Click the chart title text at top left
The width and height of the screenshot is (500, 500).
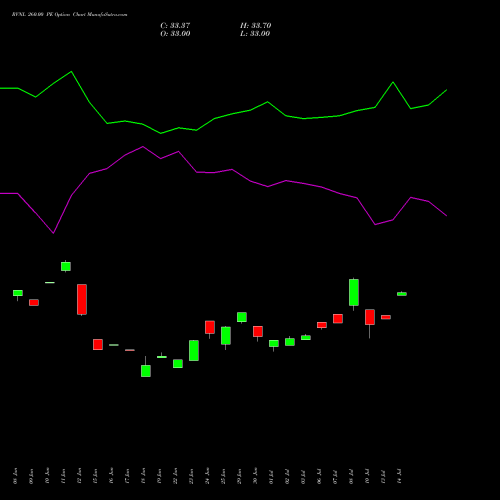pos(69,15)
